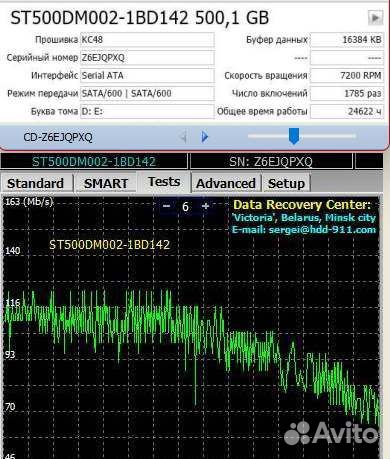Go to next disk with right arrow
This screenshot has width=390, height=459.
tap(205, 136)
